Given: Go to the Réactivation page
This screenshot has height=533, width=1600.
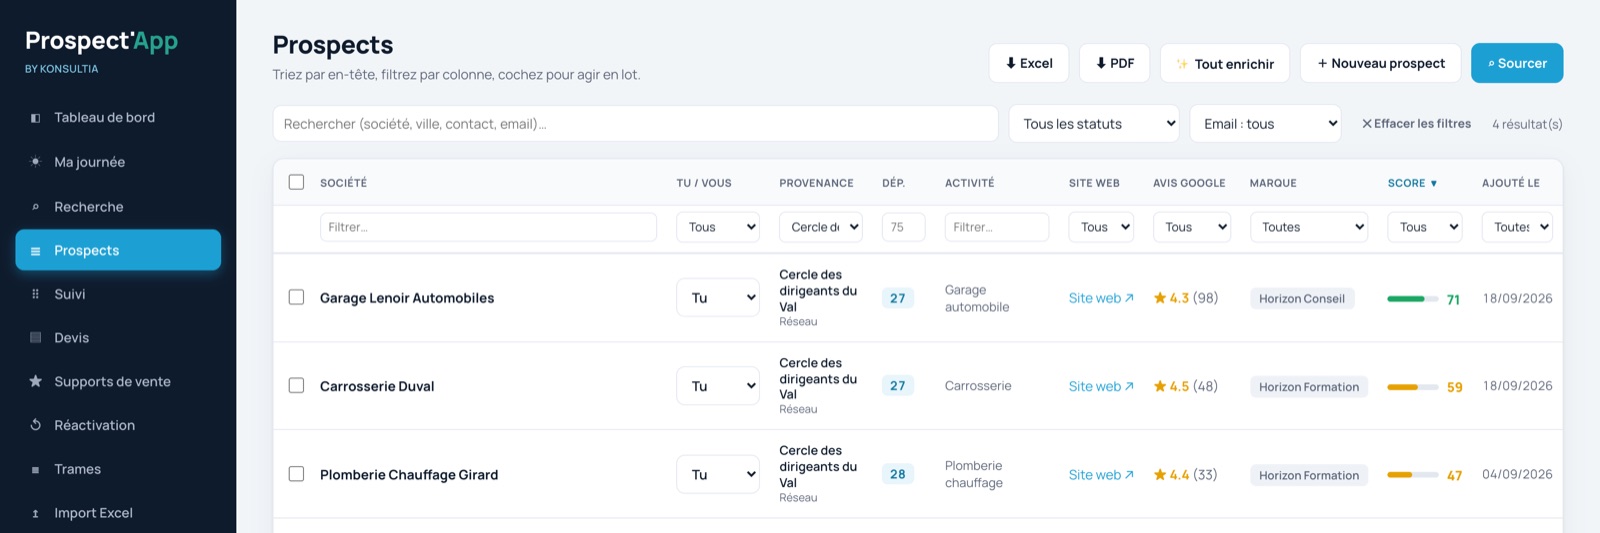Looking at the screenshot, I should [118, 425].
